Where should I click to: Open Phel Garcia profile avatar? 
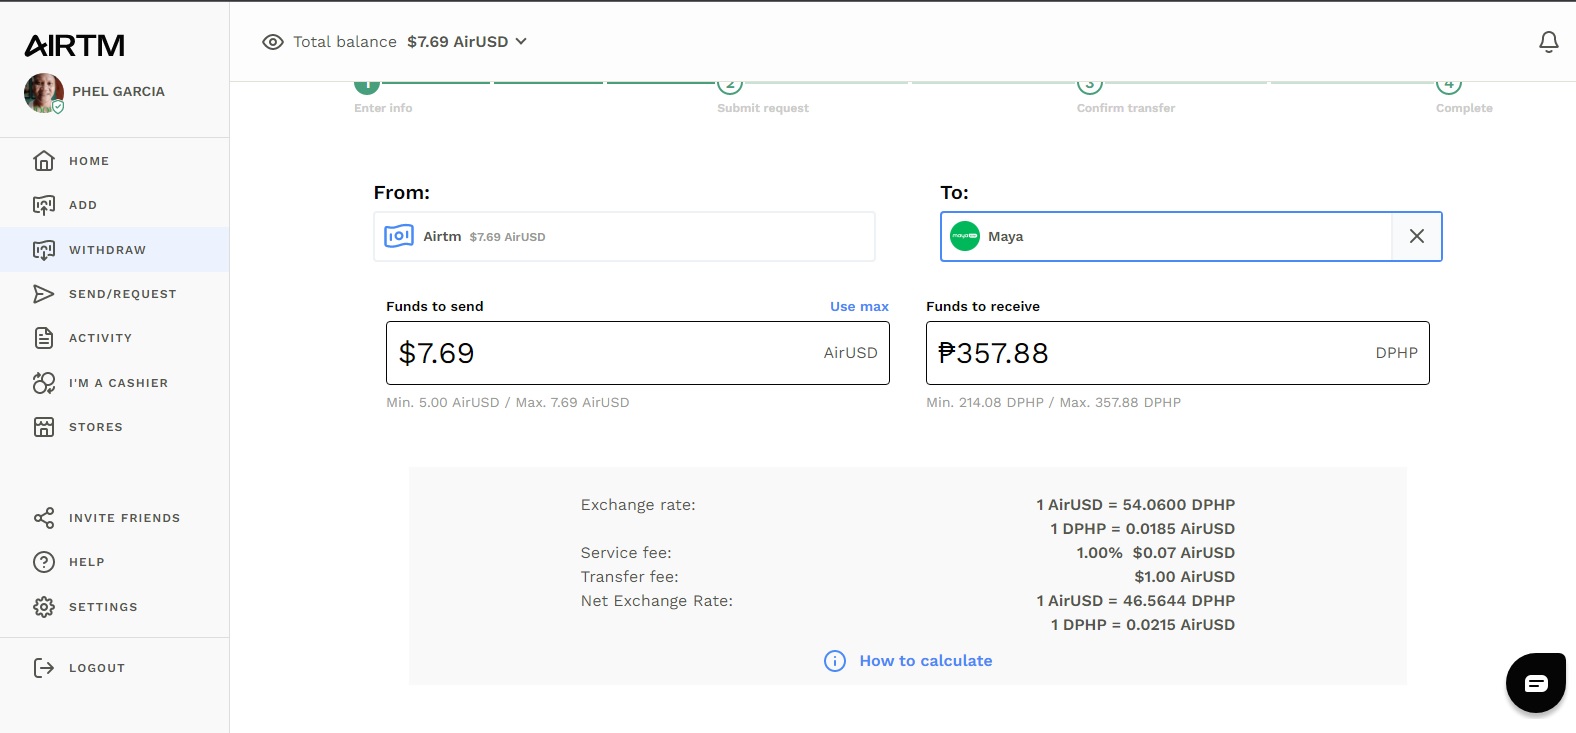(x=44, y=92)
